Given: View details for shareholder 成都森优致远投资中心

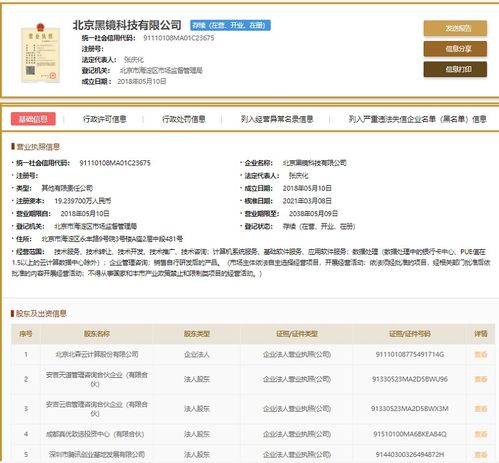Looking at the screenshot, I should (x=480, y=434).
